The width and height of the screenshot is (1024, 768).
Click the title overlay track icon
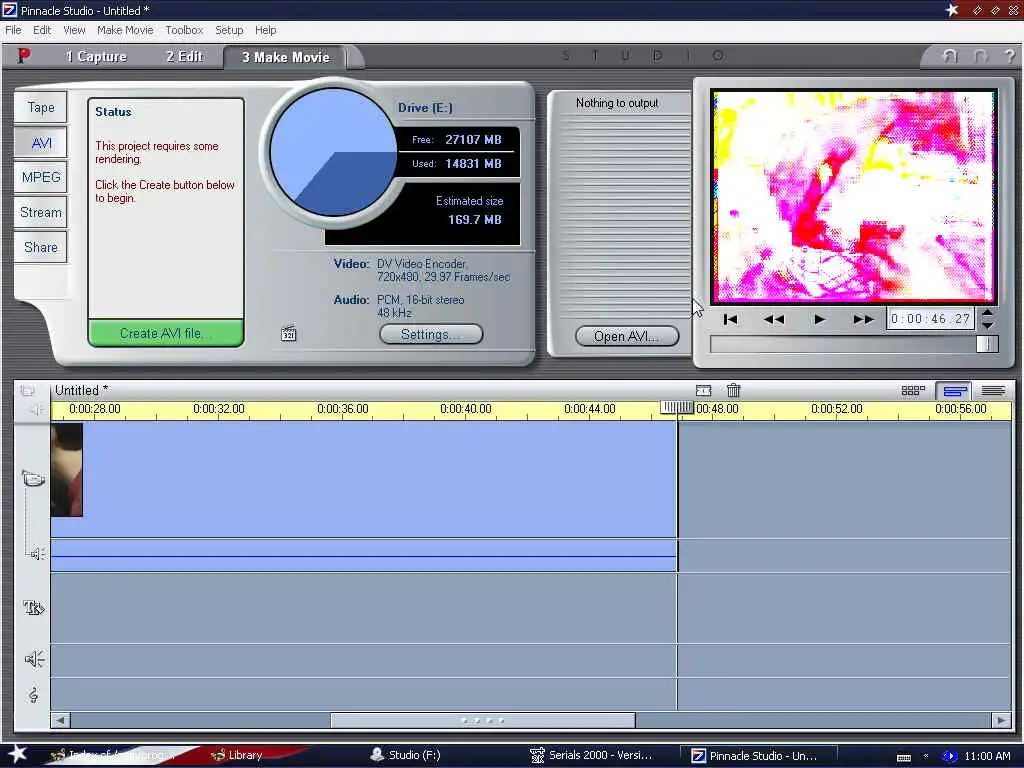pyautogui.click(x=33, y=608)
